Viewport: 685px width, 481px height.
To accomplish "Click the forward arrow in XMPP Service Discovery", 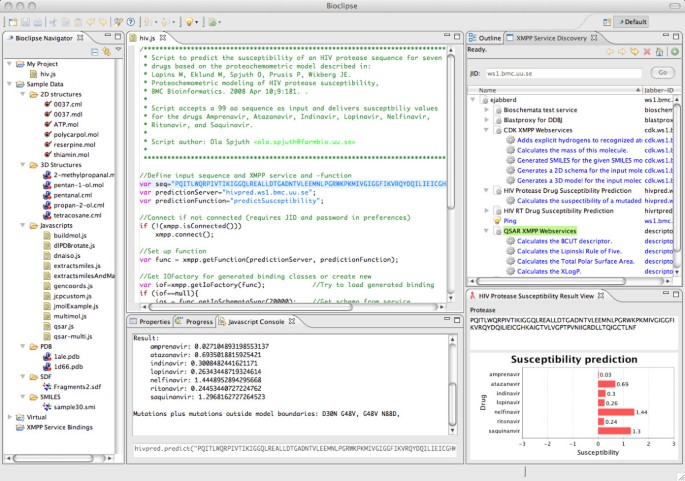I will 622,52.
